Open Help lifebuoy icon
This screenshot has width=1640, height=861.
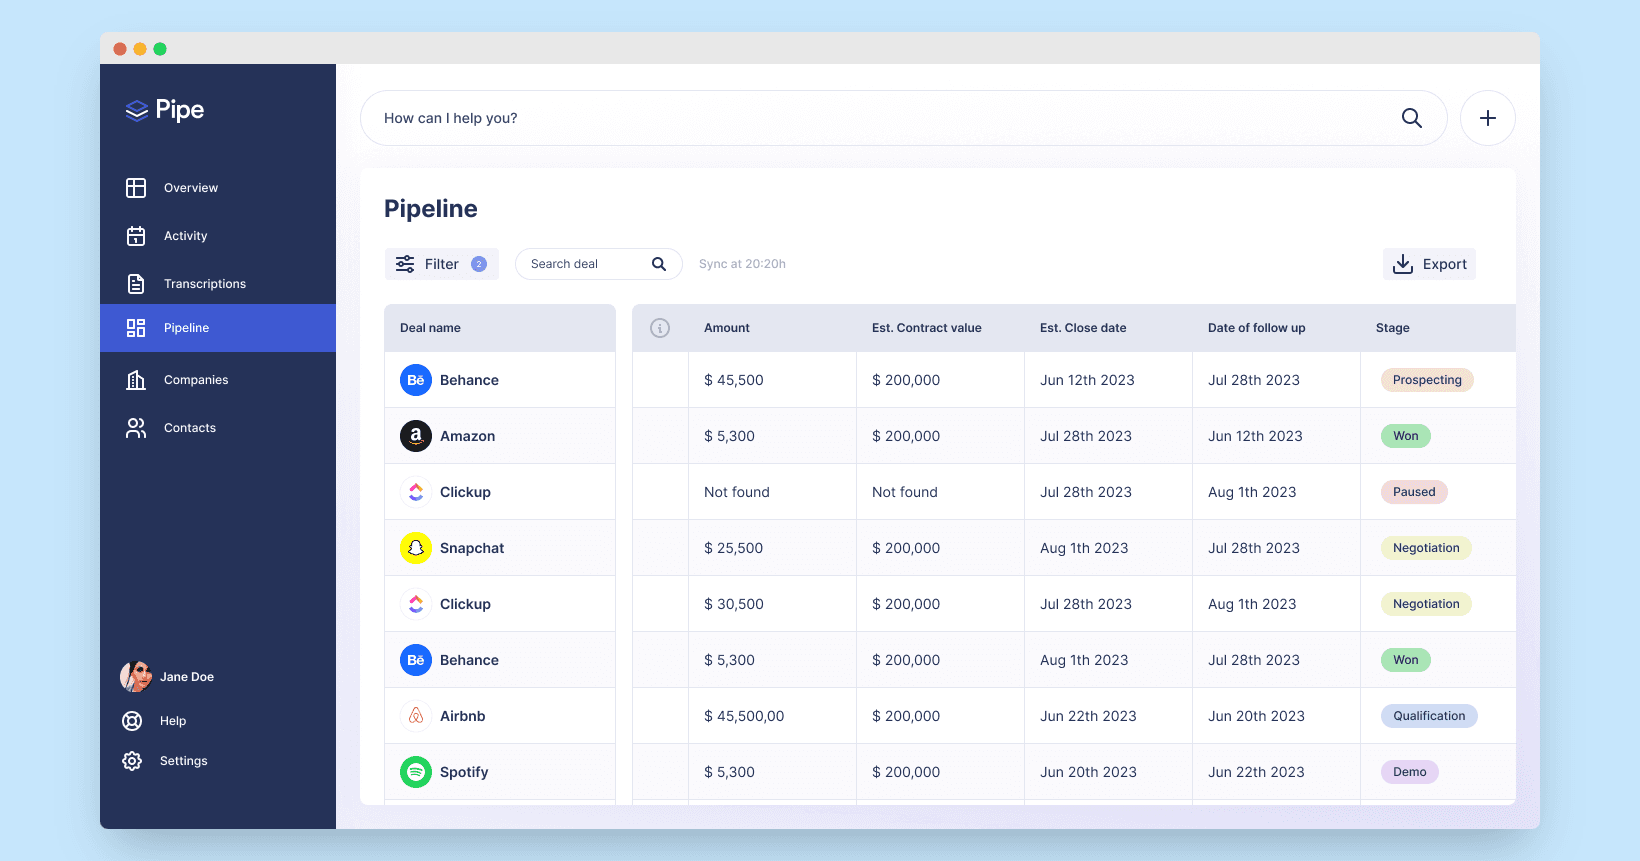[x=132, y=721]
